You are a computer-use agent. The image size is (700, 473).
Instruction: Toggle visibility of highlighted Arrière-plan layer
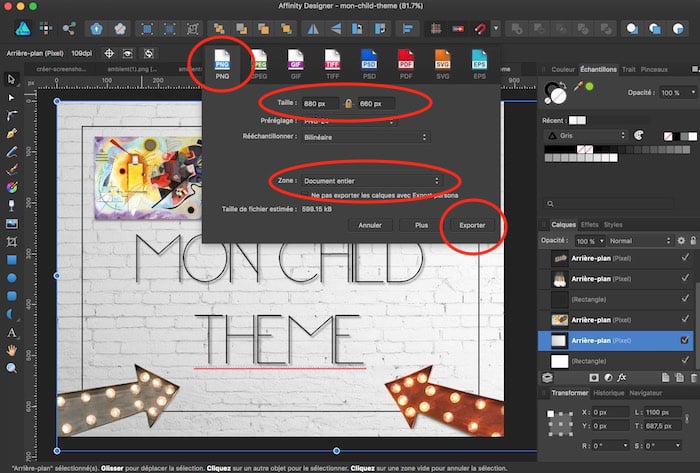[x=684, y=340]
